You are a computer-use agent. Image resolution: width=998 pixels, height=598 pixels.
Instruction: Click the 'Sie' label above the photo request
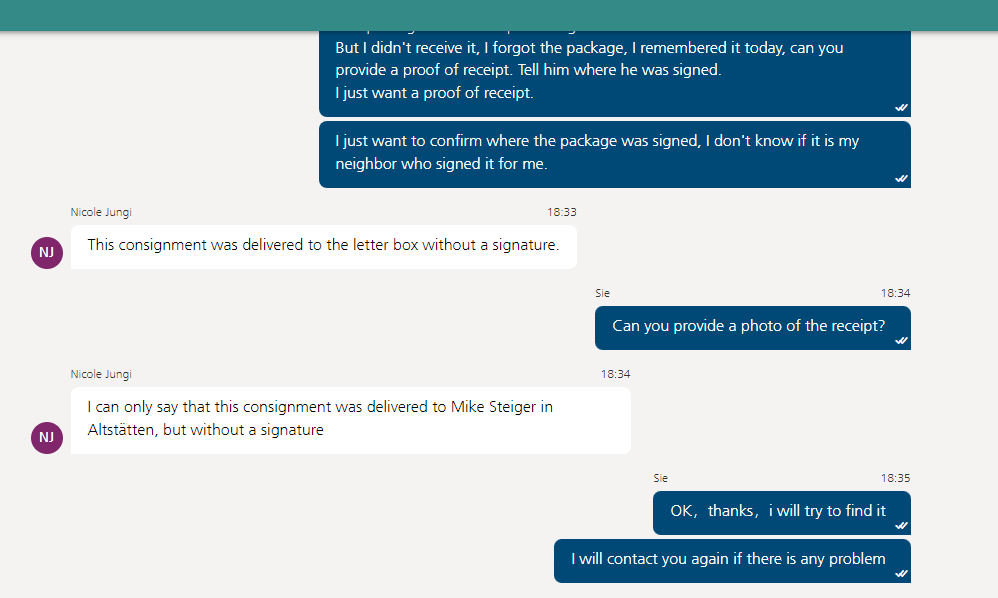click(602, 293)
